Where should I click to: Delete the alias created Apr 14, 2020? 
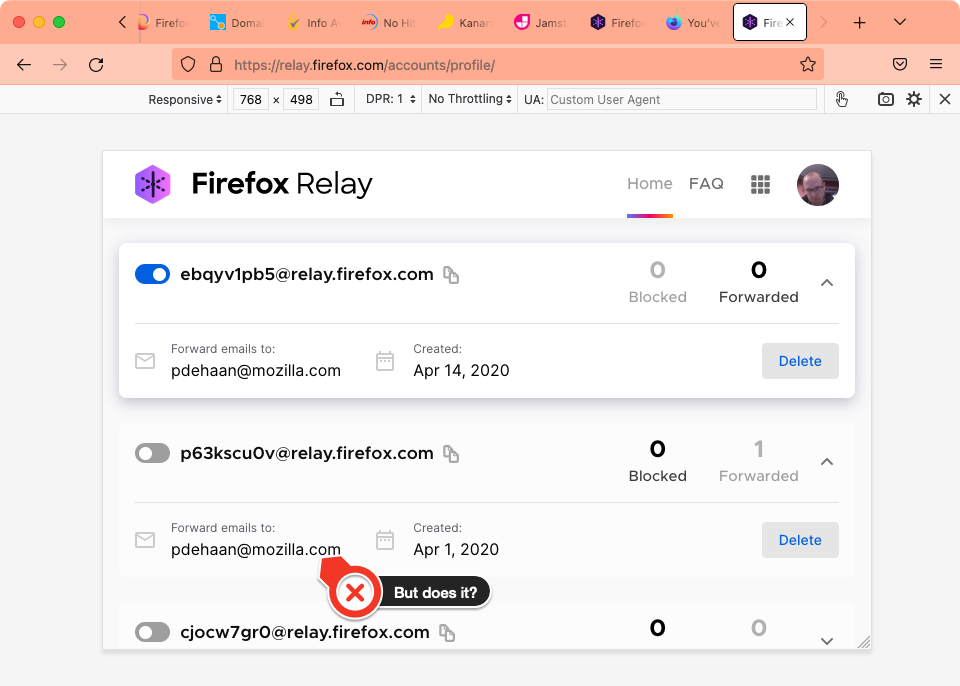click(x=800, y=360)
